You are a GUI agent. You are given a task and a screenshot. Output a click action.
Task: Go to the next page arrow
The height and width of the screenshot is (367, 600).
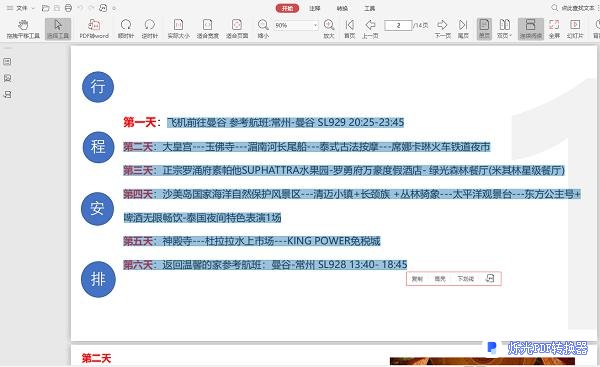[x=442, y=29]
